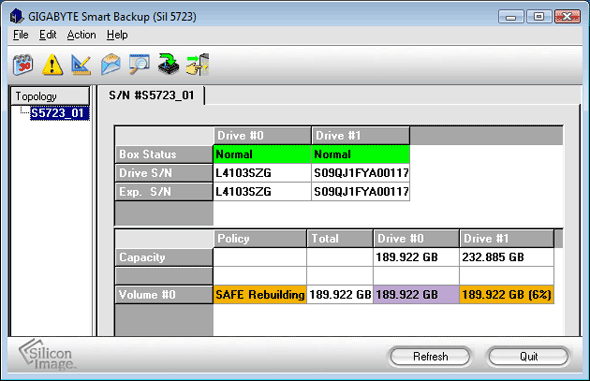Select Exp. S/N value L4103SZG
This screenshot has height=381, width=590.
[x=262, y=192]
